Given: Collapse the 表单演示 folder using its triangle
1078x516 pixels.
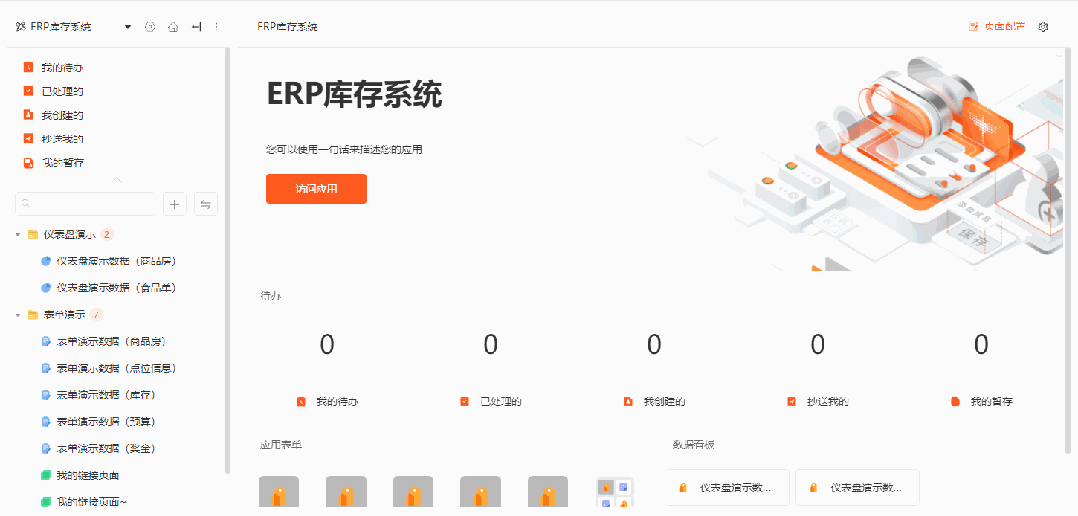Looking at the screenshot, I should pyautogui.click(x=18, y=315).
